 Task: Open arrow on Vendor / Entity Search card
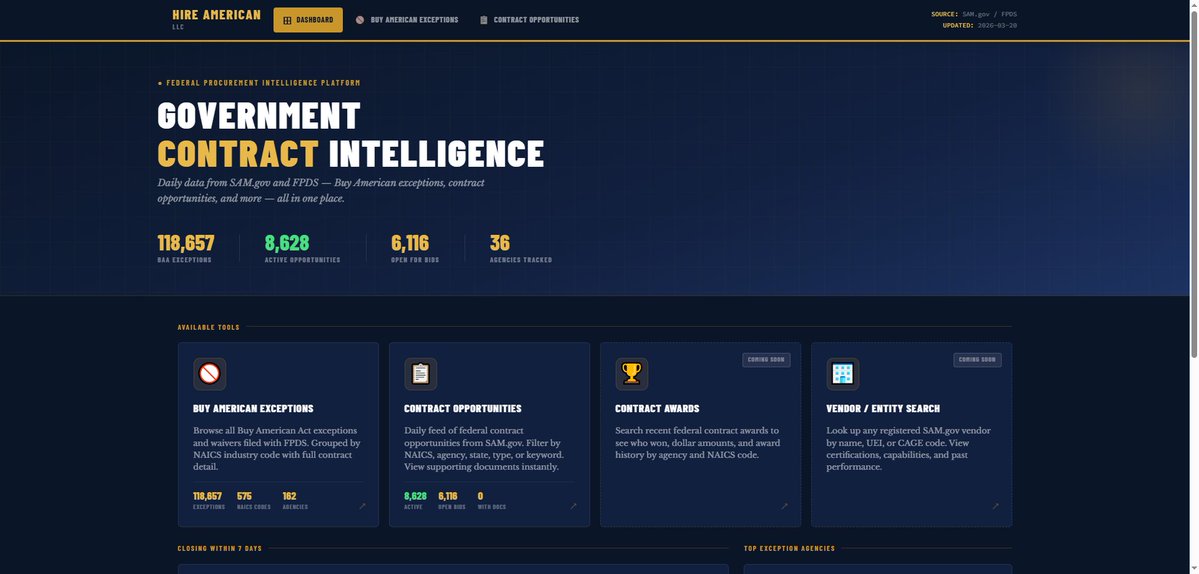point(996,506)
